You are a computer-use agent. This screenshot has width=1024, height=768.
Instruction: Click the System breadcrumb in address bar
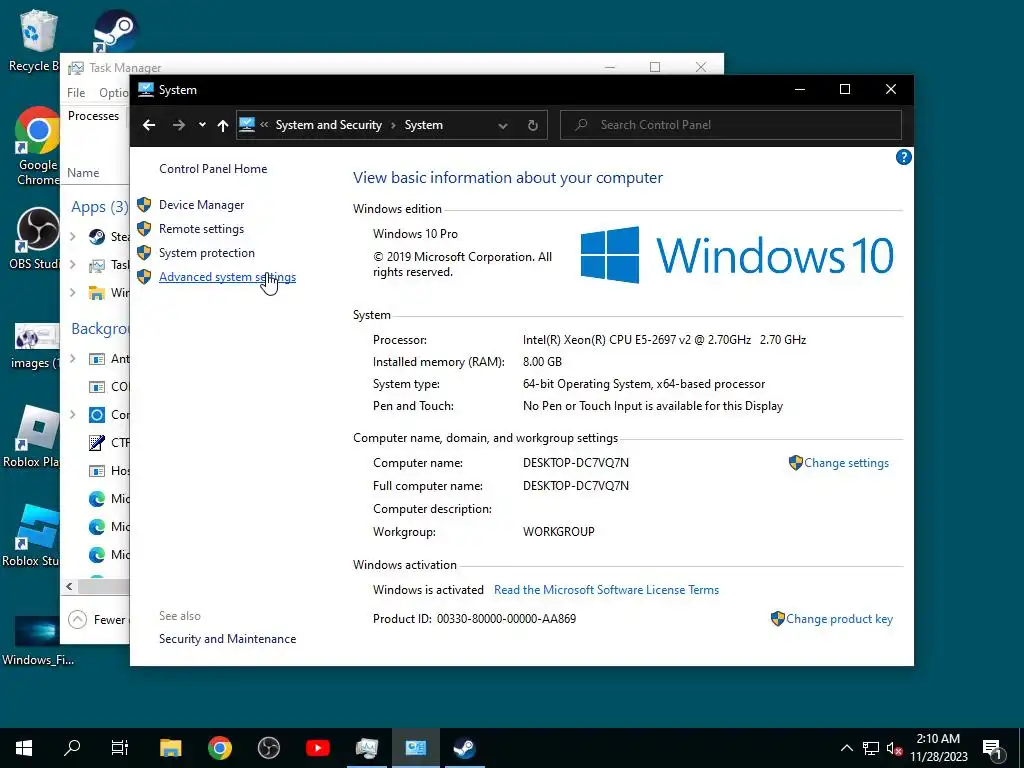tap(423, 125)
